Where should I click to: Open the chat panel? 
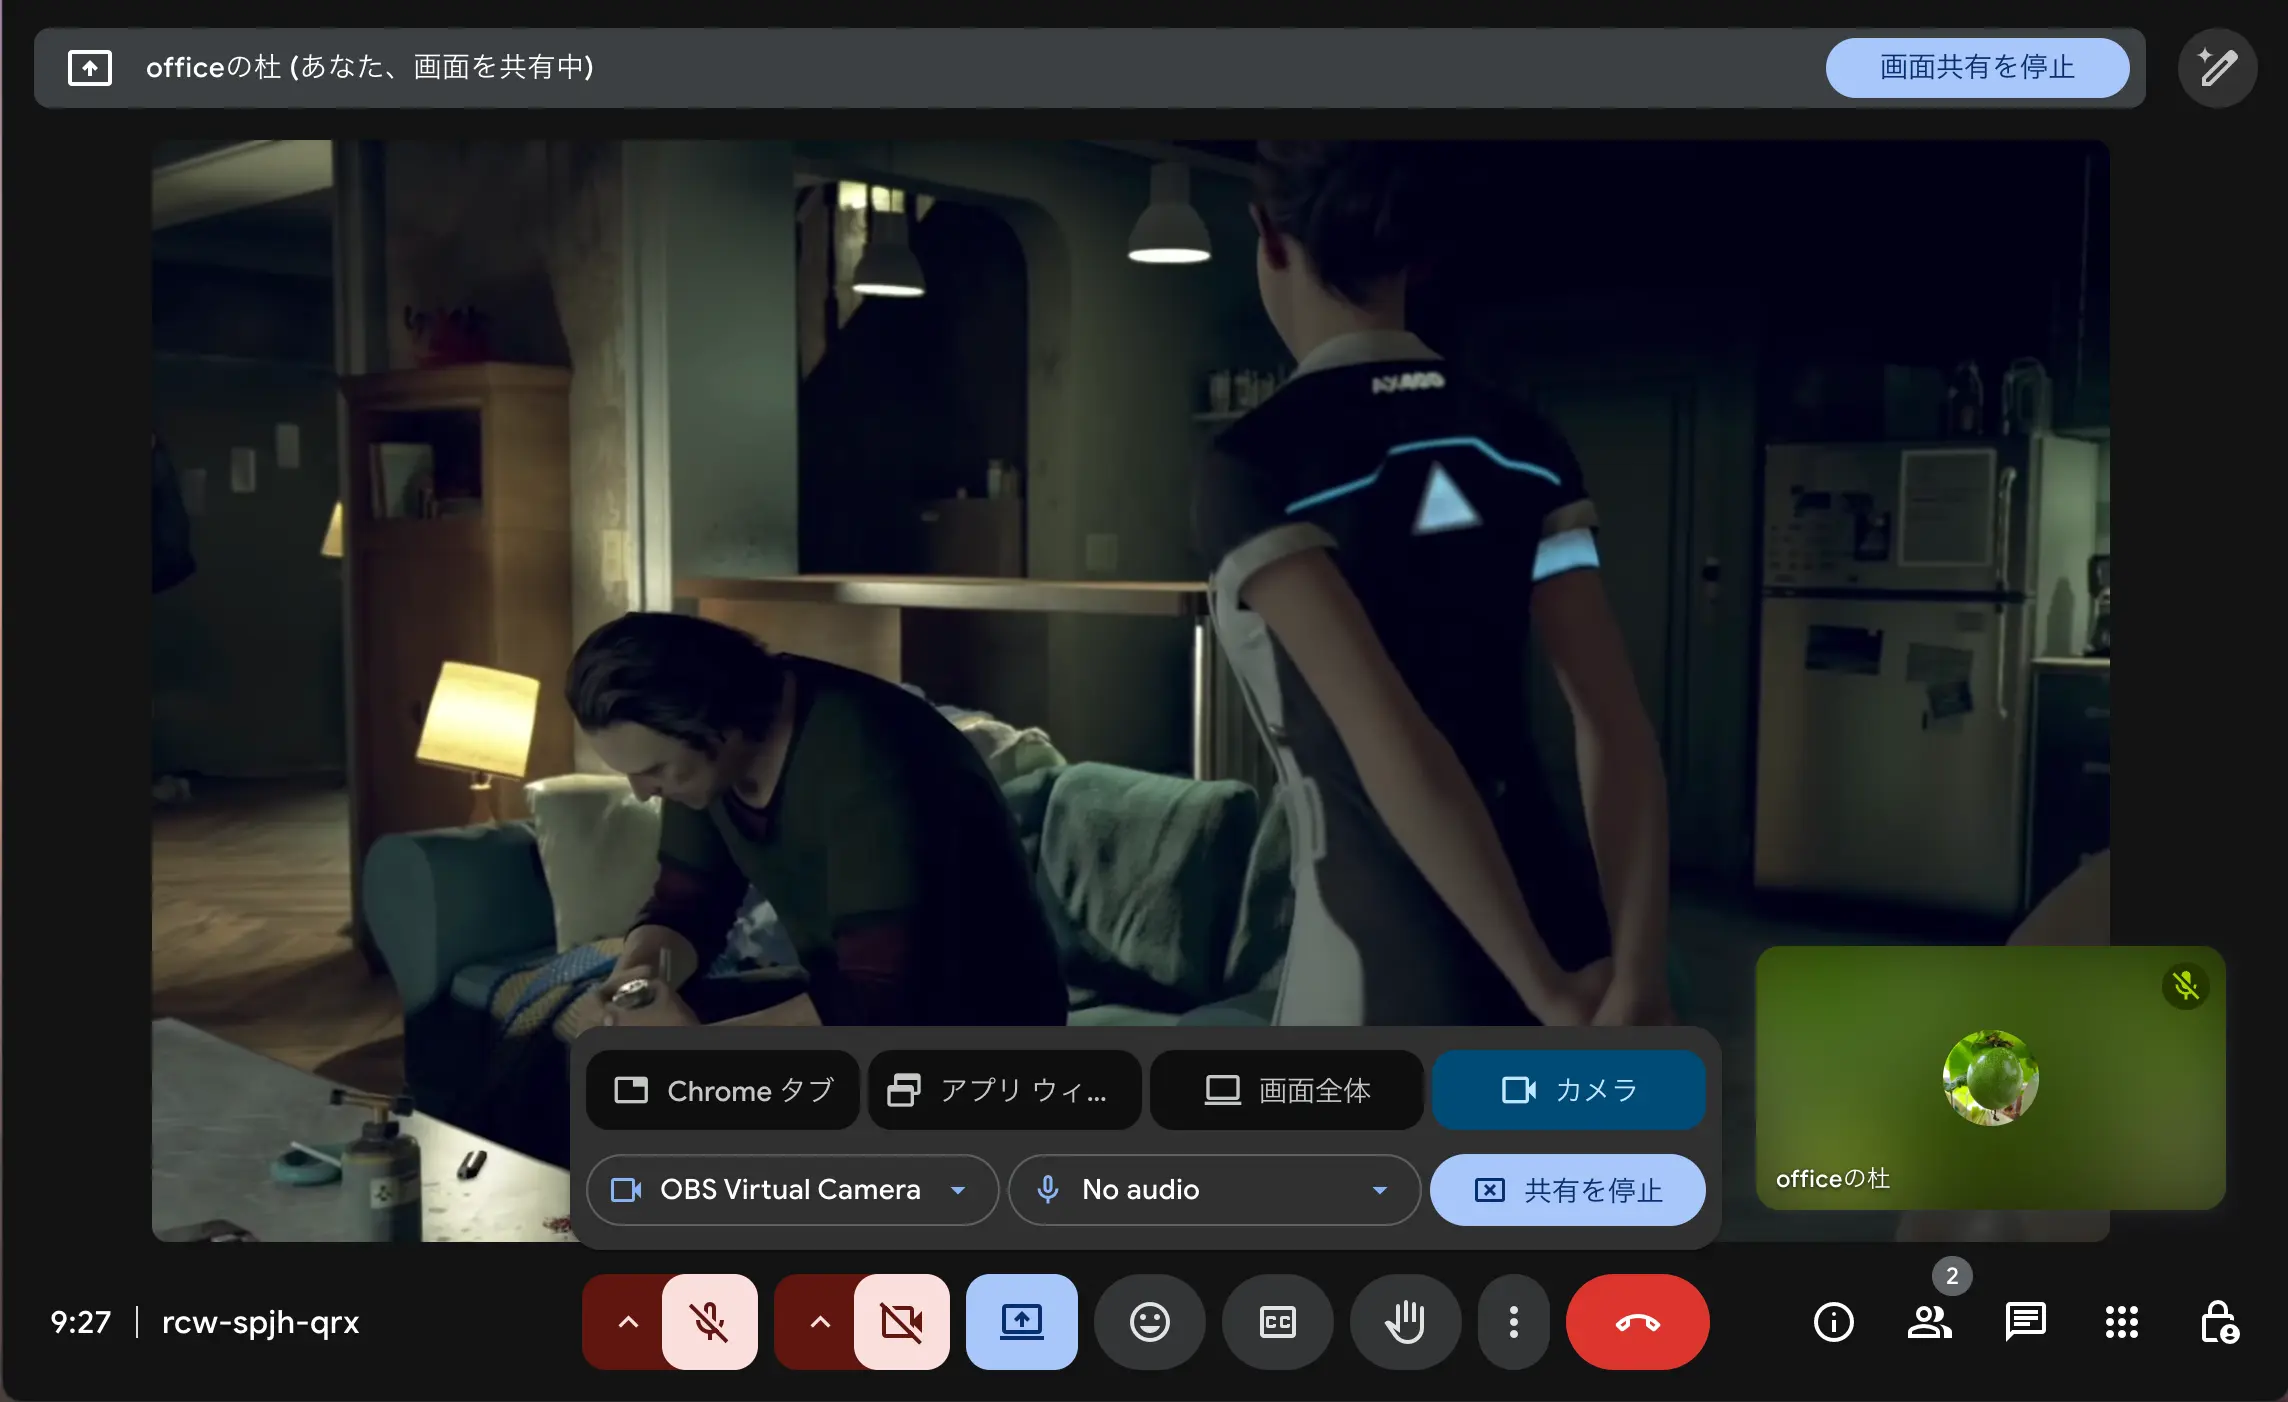pos(2026,1322)
